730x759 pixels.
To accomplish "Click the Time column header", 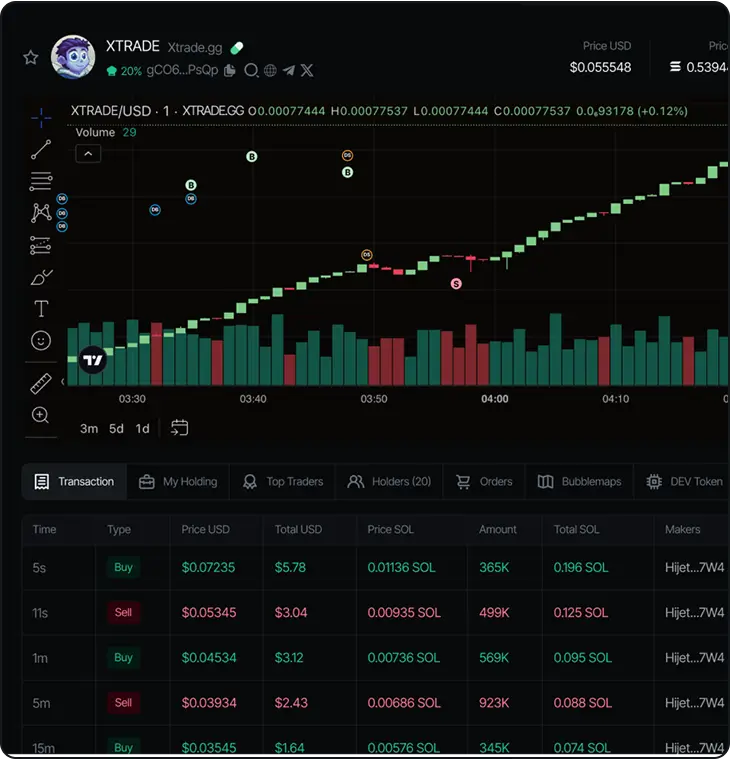I will 45,530.
